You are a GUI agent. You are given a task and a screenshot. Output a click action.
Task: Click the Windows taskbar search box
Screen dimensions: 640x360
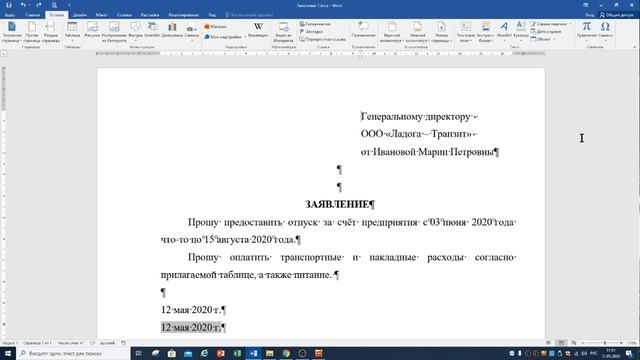click(73, 353)
